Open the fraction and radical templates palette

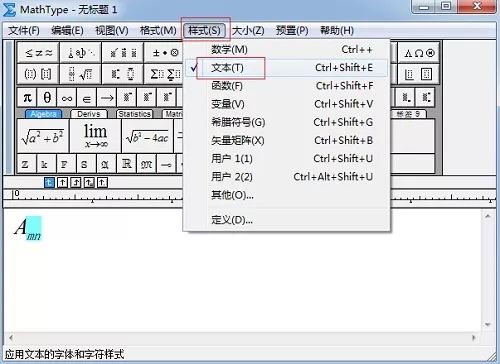click(81, 74)
